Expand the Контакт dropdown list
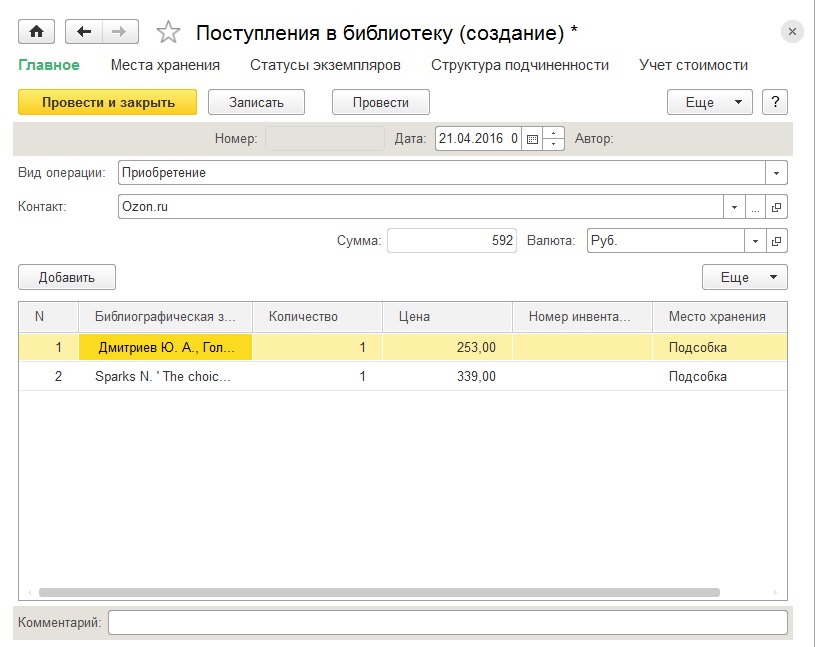 [x=734, y=207]
